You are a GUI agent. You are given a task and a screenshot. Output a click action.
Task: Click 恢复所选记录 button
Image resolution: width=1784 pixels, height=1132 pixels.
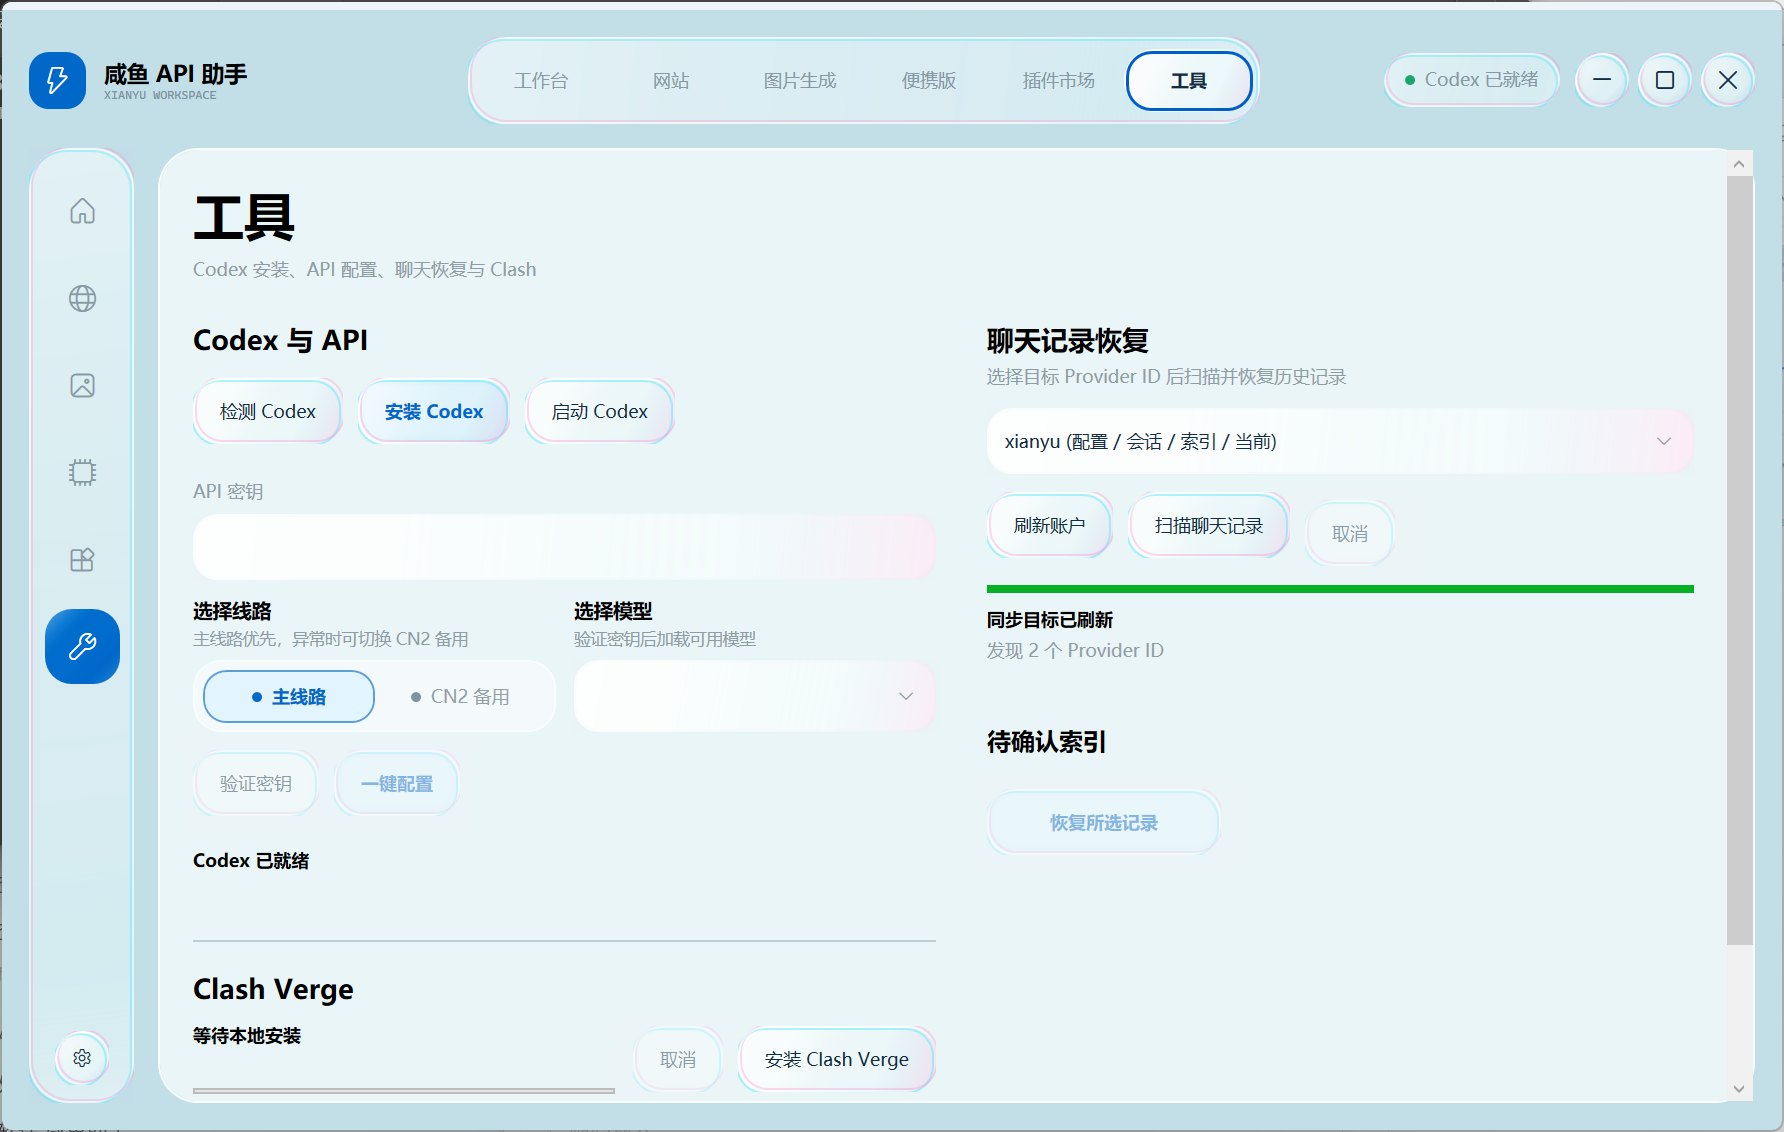point(1104,822)
